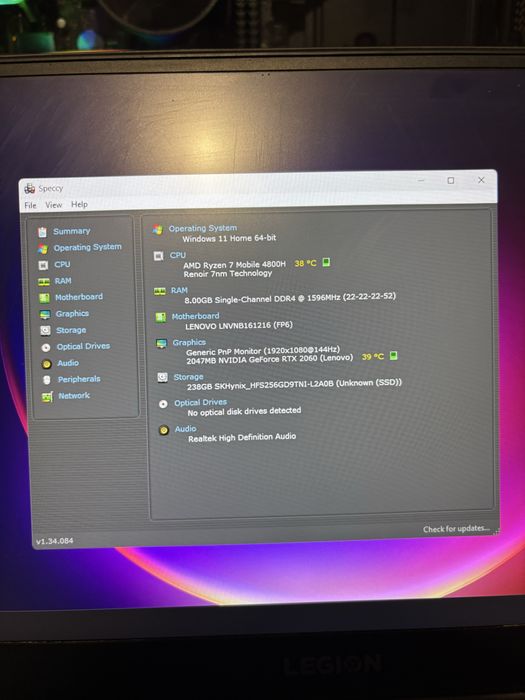Click the Network icon in sidebar
Viewport: 525px width, 700px height.
pos(47,396)
